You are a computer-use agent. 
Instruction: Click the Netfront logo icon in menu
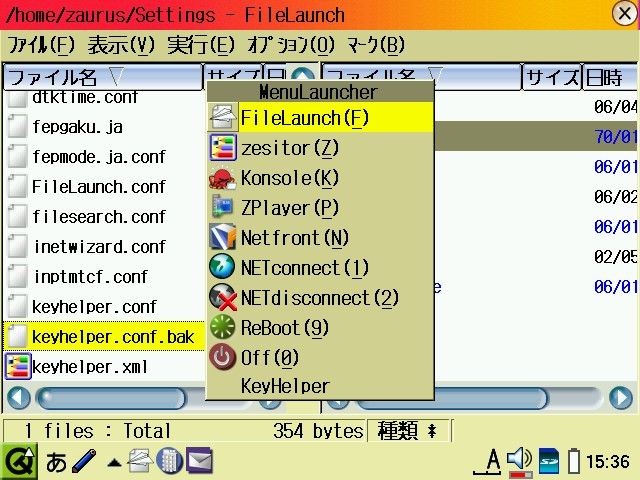pos(222,237)
